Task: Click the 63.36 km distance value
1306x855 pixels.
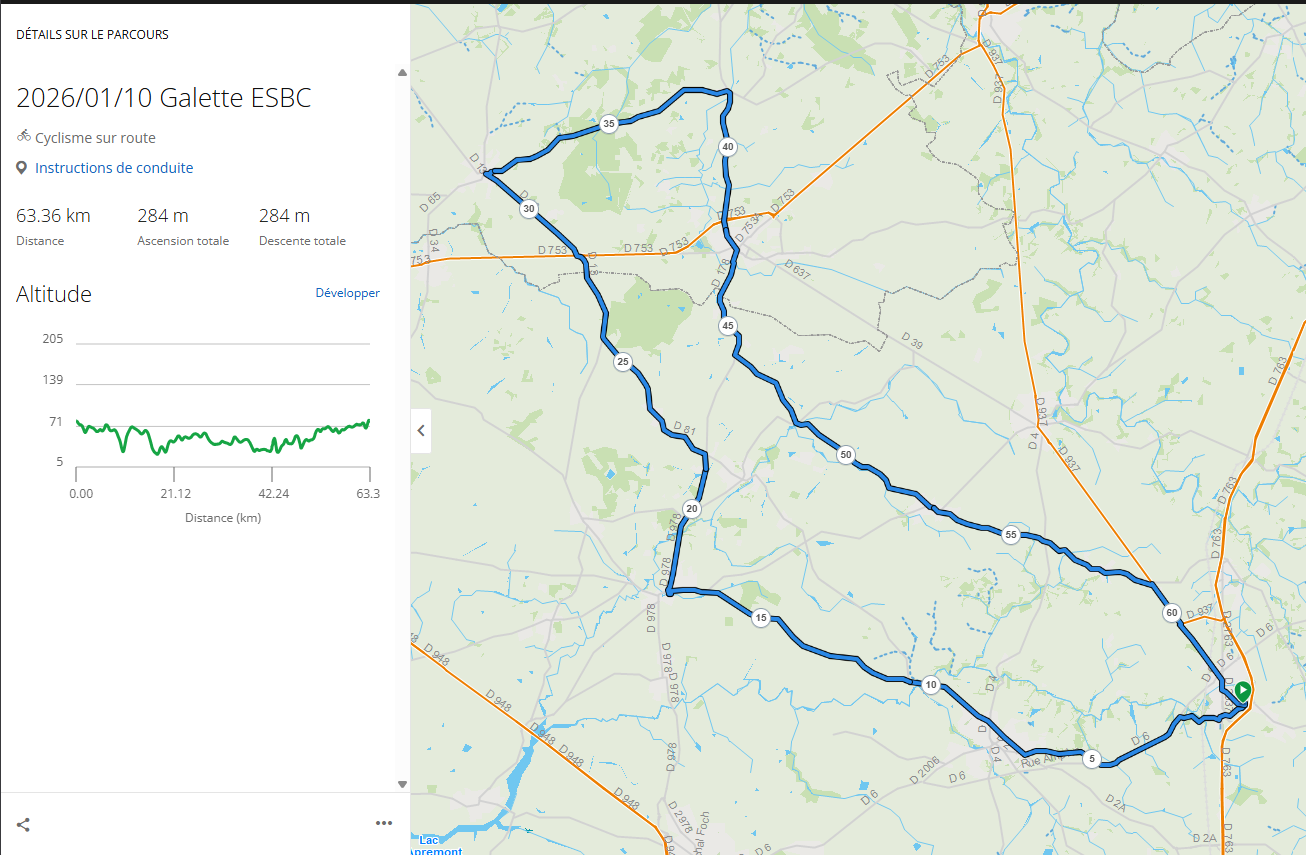Action: pyautogui.click(x=53, y=216)
